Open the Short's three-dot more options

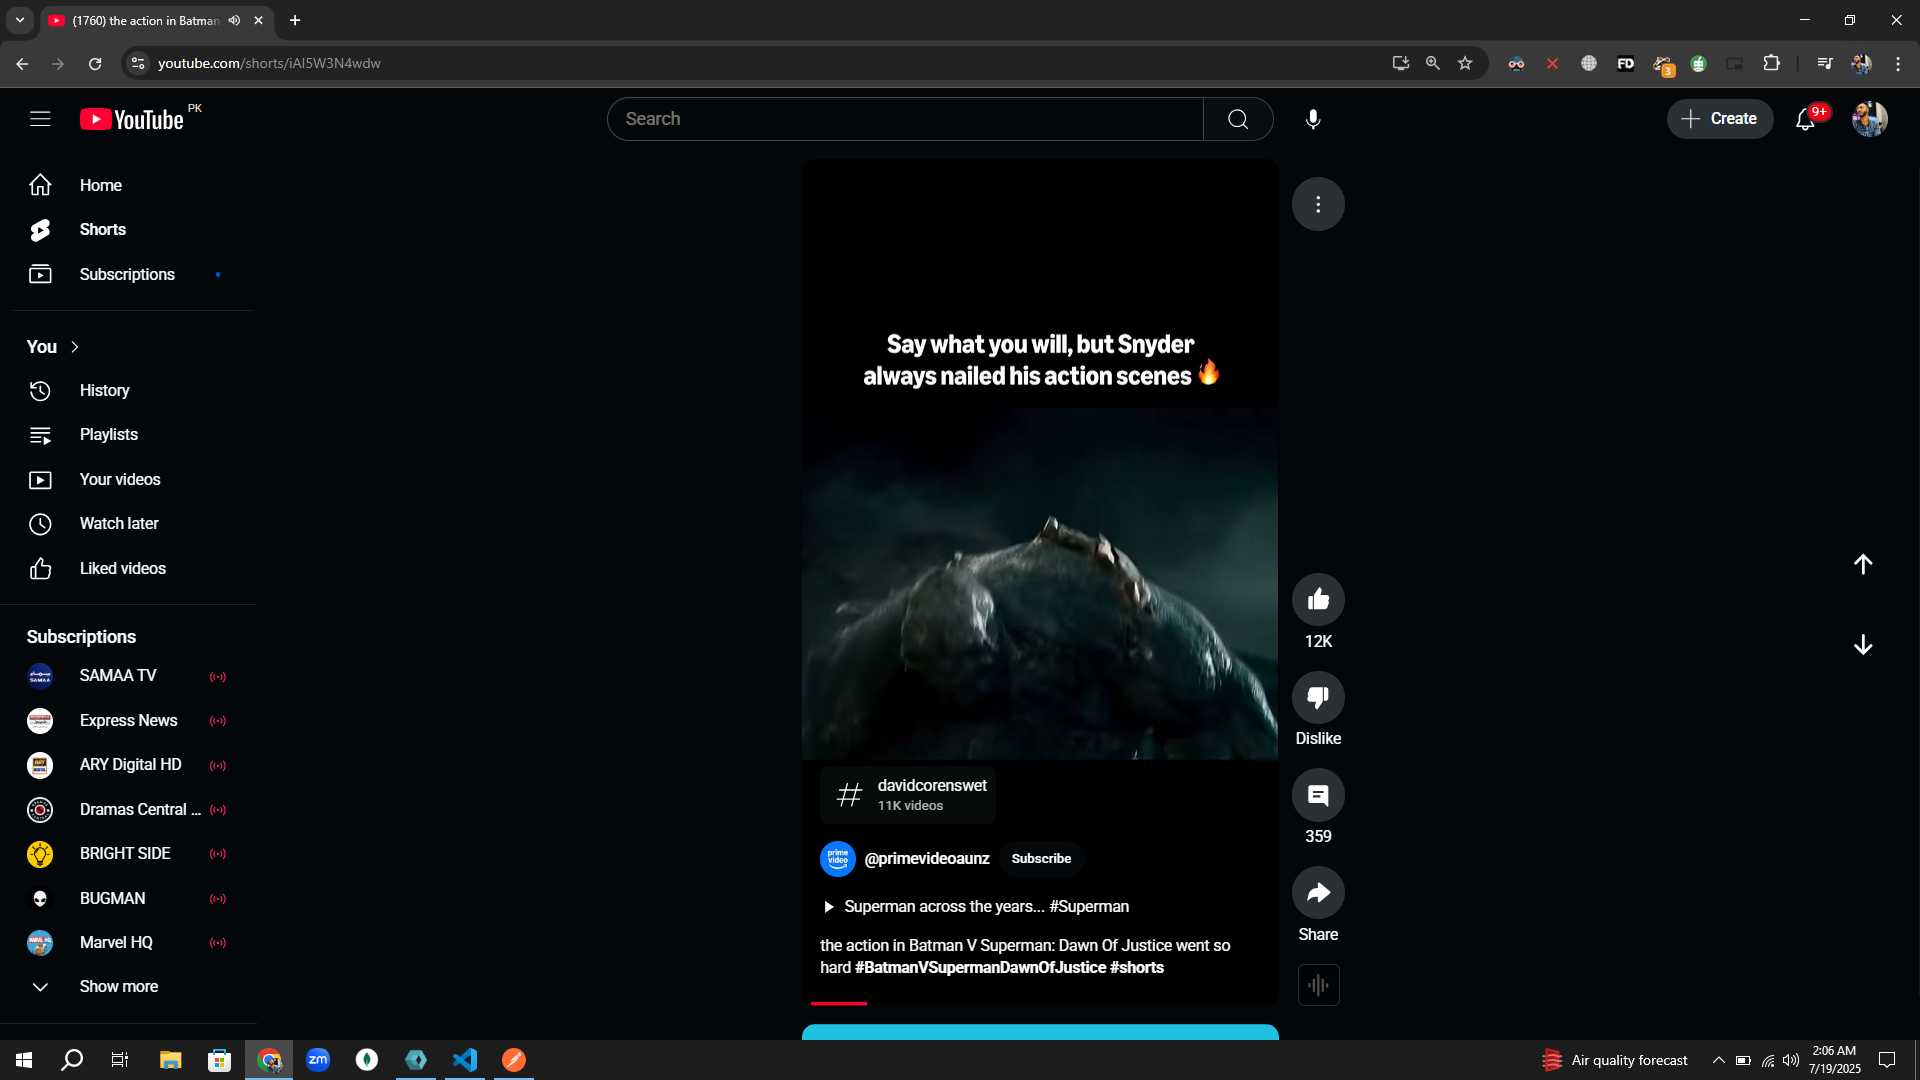click(x=1318, y=204)
